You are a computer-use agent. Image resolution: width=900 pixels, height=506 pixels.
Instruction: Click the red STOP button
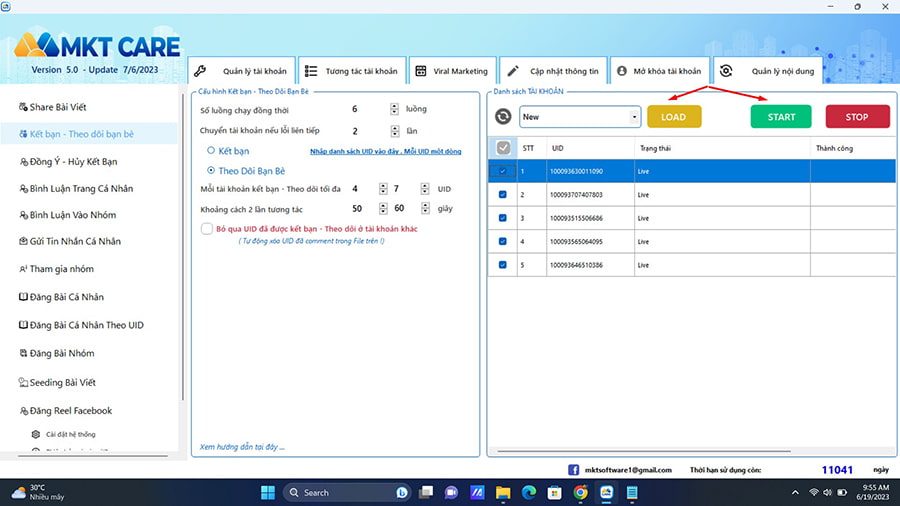tap(858, 116)
